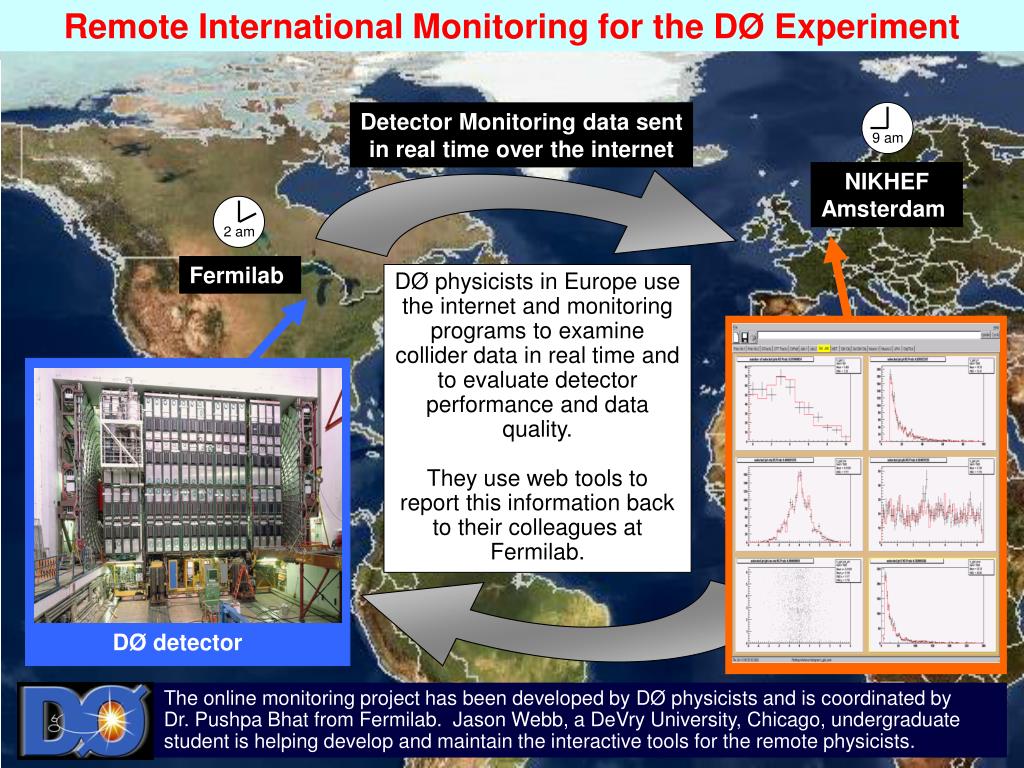Image resolution: width=1024 pixels, height=768 pixels.
Task: Click 'DØ physicists in Europe use' paragraph
Action: tap(537, 355)
